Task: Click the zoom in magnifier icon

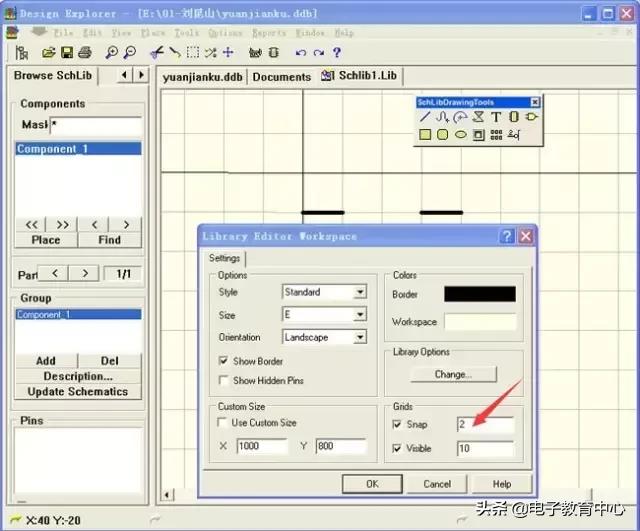Action: tap(111, 52)
